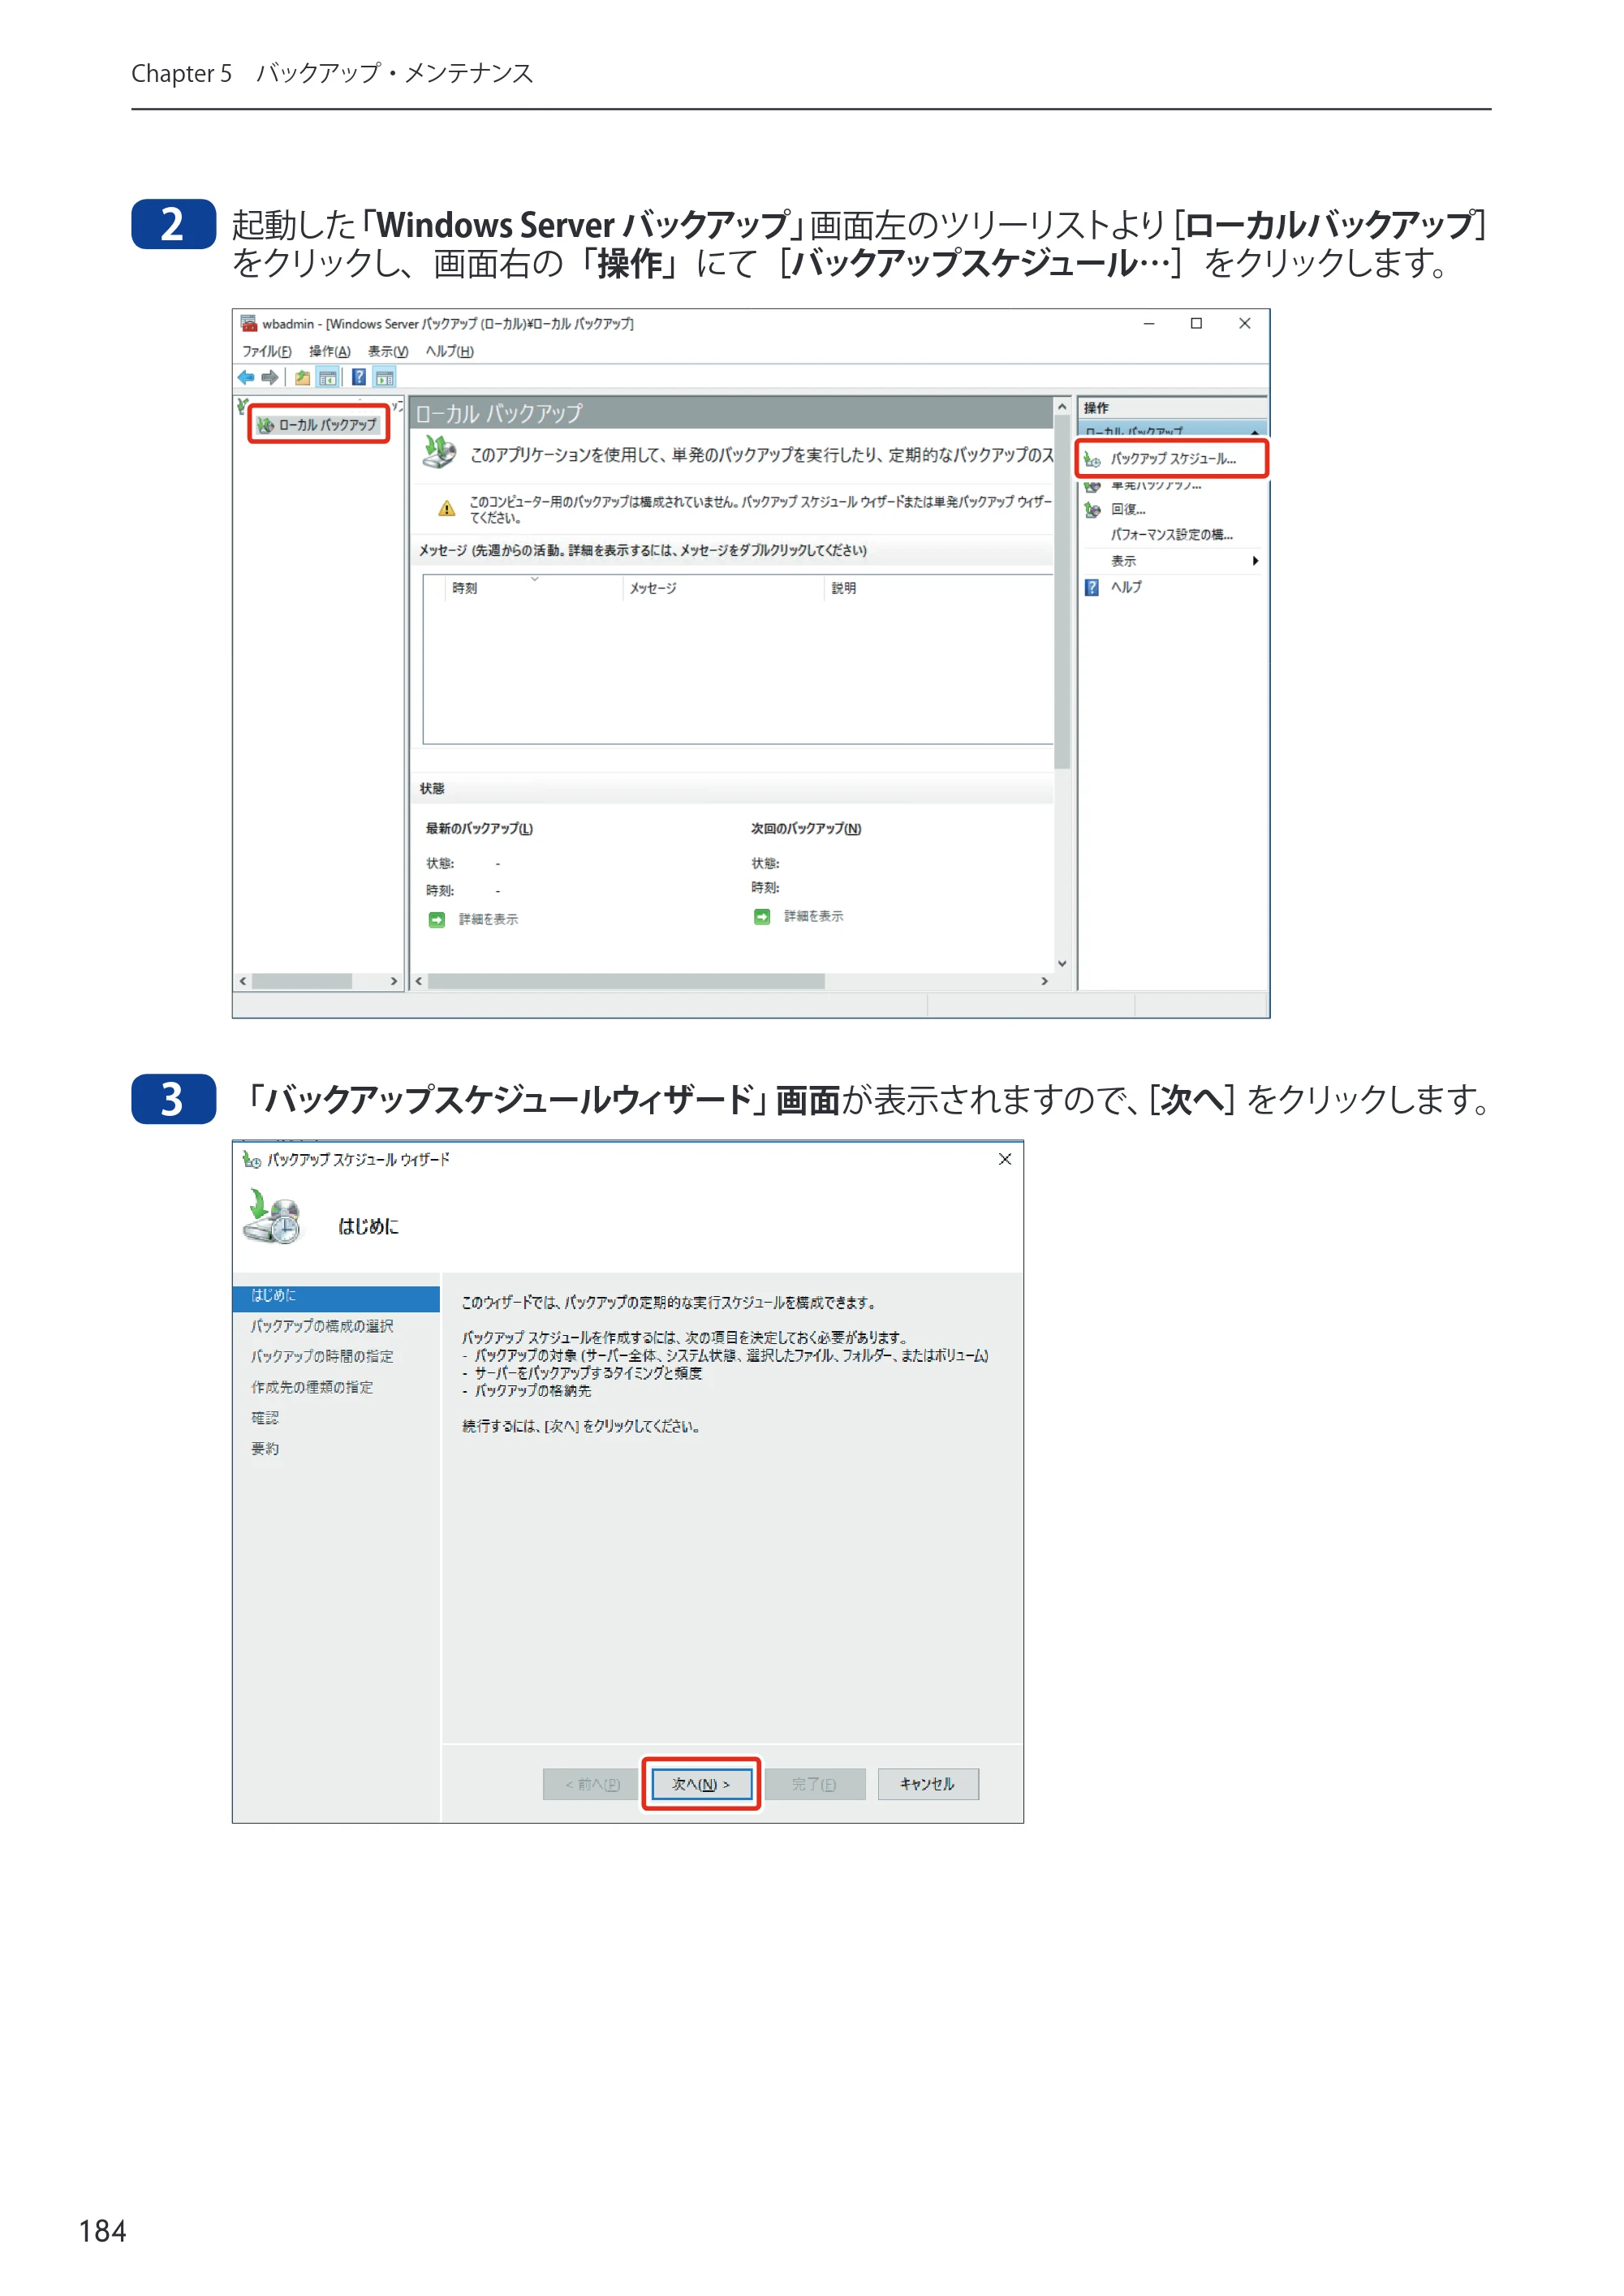Click バックアップ スケジュール... in the 操作 pane
1624x2296 pixels.
coord(1173,459)
